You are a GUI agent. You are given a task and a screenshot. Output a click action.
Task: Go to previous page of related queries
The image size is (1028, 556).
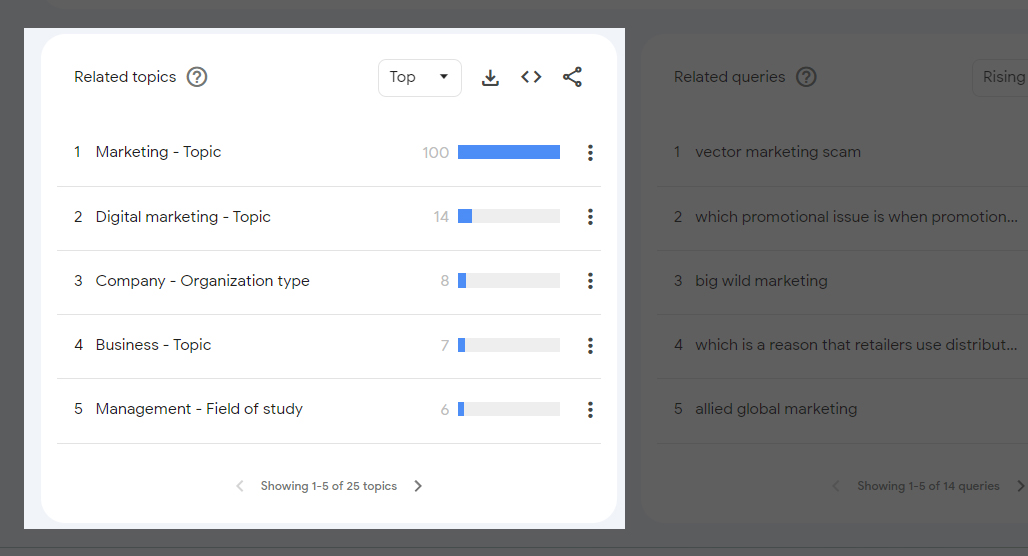pos(836,486)
